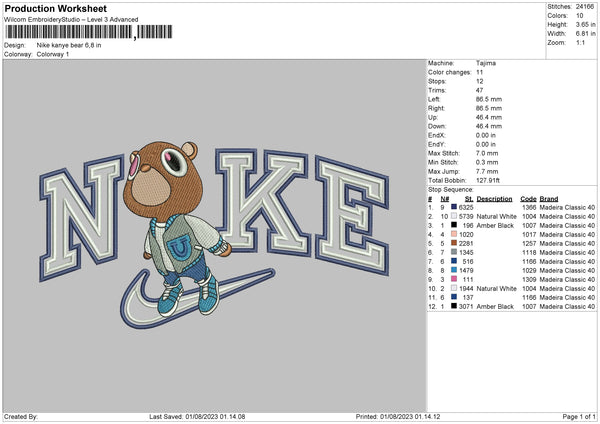This screenshot has width=600, height=424.
Task: Click the Min Stitch value "0.3 mm"
Action: click(x=487, y=162)
